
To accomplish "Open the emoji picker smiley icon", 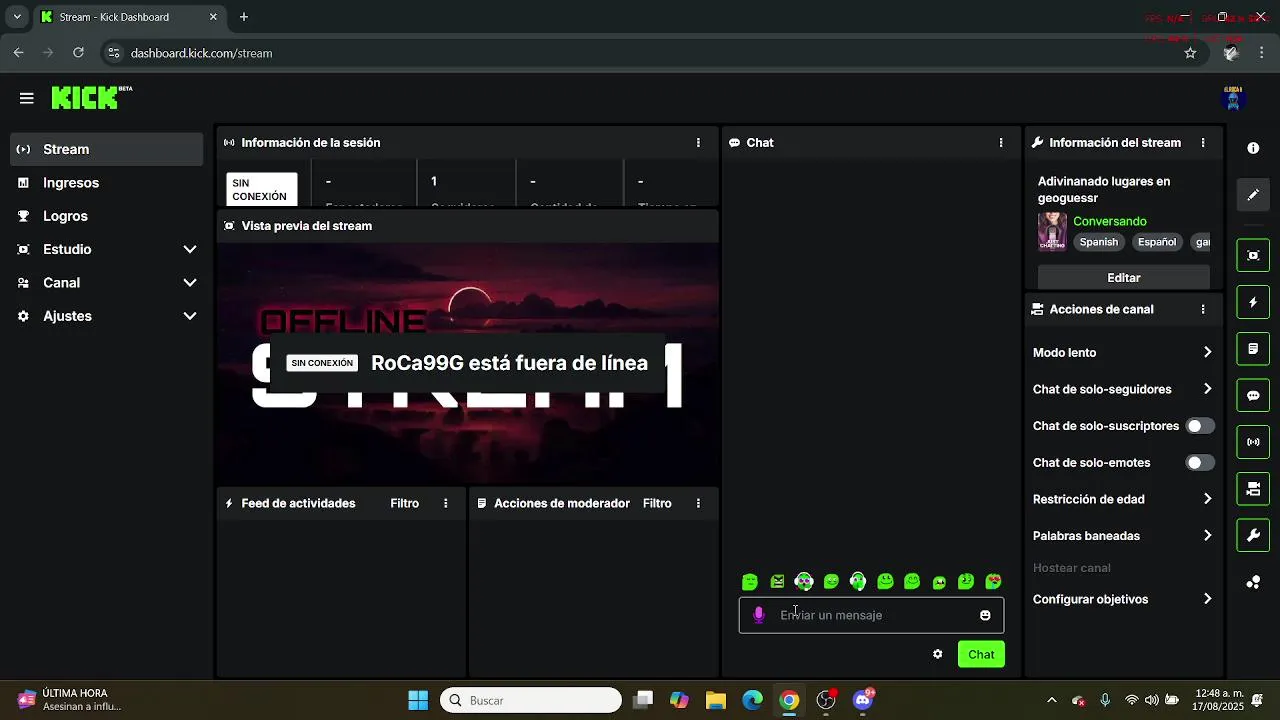I will tap(985, 615).
